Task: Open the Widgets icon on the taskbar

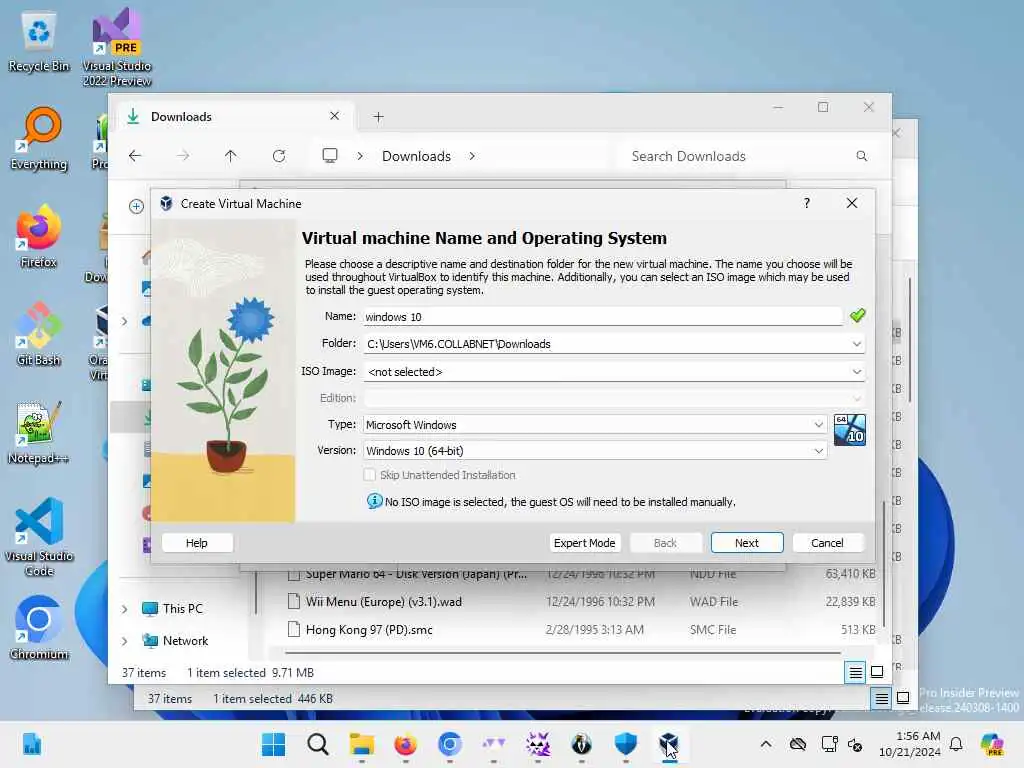Action: pyautogui.click(x=31, y=744)
